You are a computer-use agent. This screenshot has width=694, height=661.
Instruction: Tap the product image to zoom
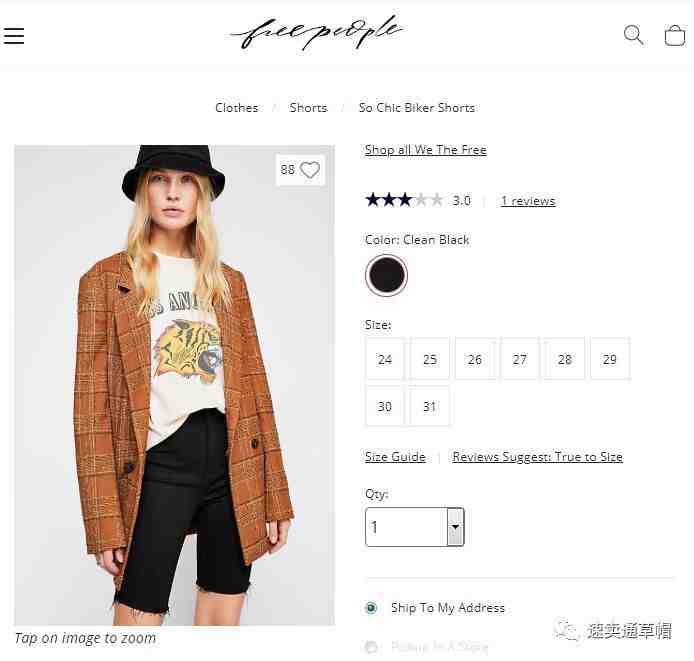(x=174, y=385)
